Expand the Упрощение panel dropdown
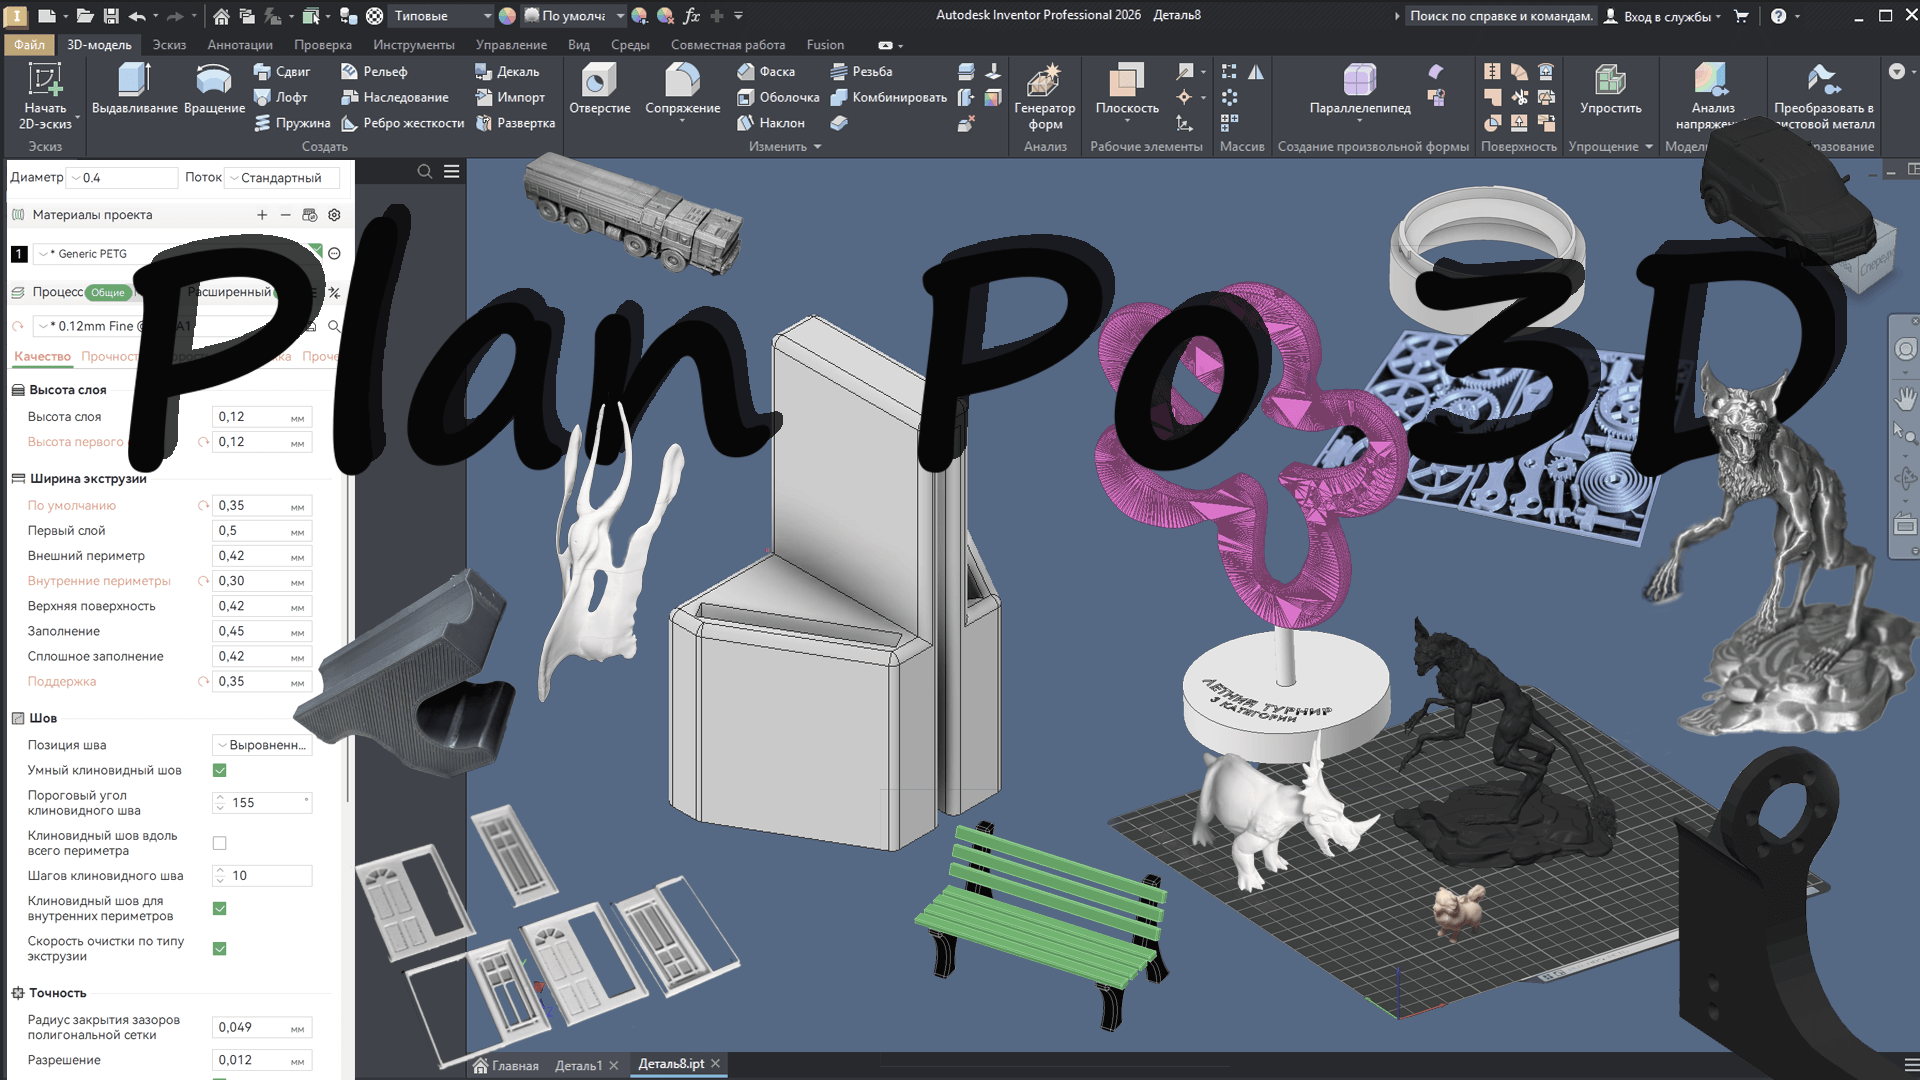Viewport: 1920px width, 1080px height. [x=1610, y=146]
